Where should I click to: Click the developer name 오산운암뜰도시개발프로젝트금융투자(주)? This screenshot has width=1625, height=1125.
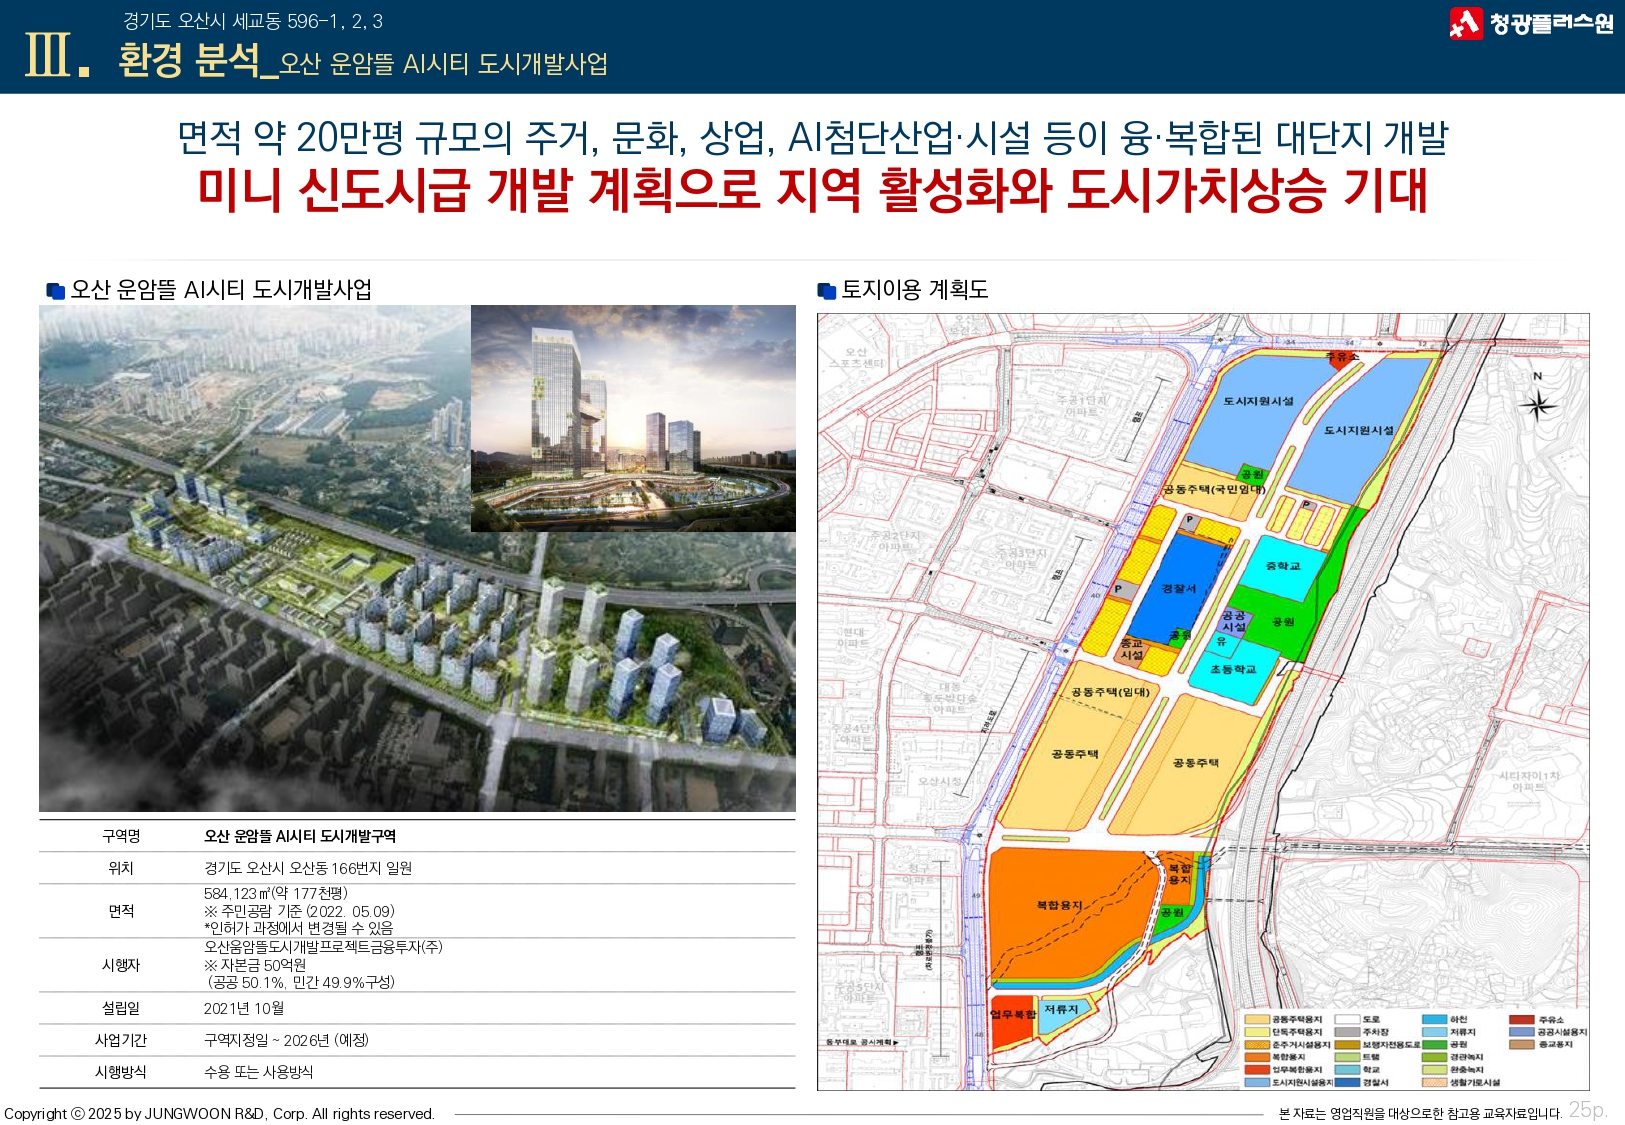pyautogui.click(x=323, y=946)
